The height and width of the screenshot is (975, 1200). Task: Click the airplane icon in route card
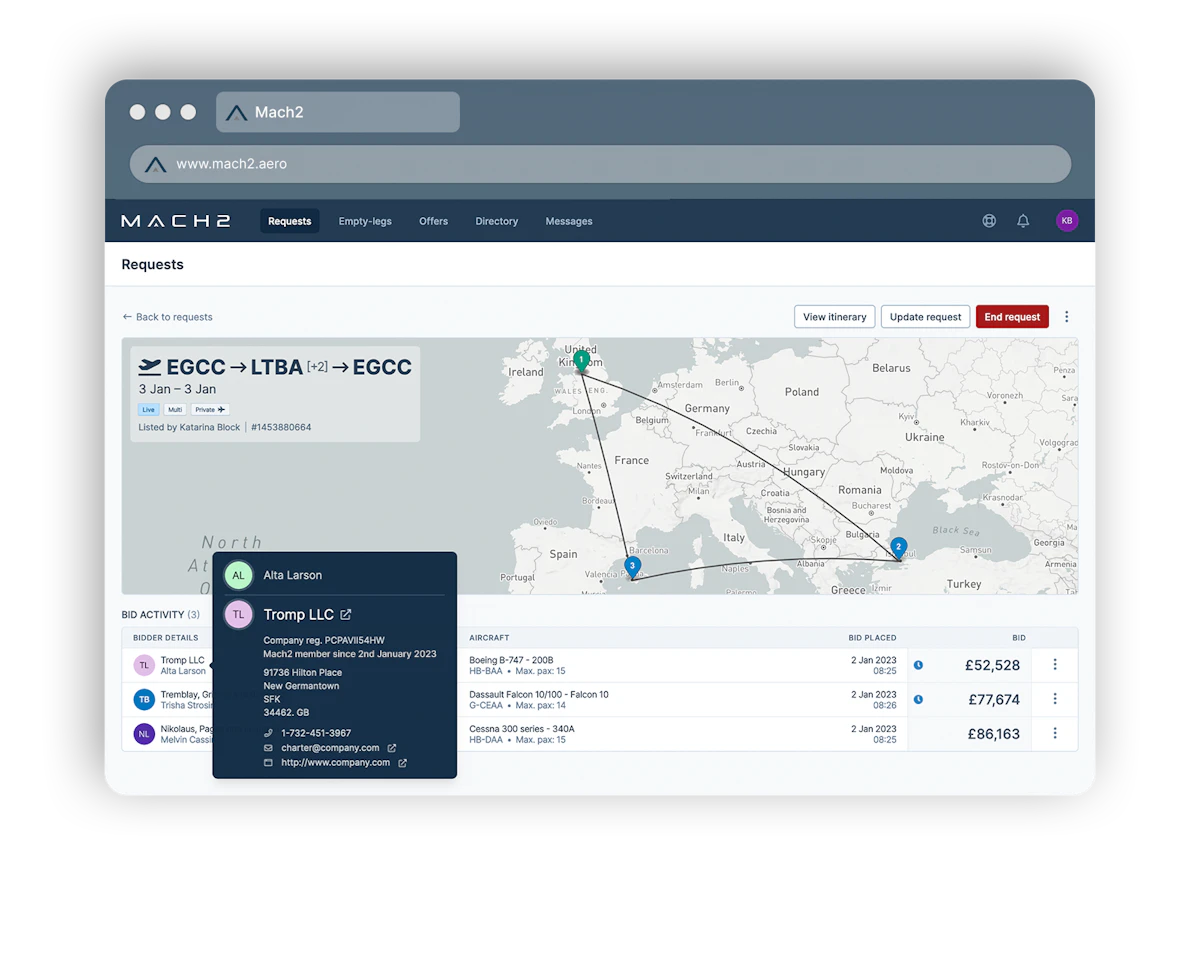tap(150, 367)
